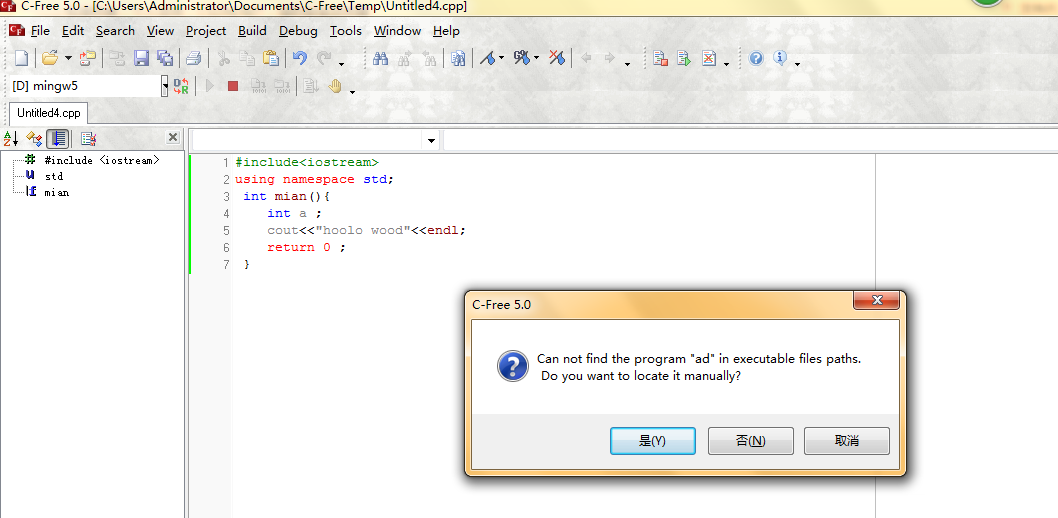Click the Redo arrow icon
Image resolution: width=1058 pixels, height=518 pixels.
(x=325, y=58)
